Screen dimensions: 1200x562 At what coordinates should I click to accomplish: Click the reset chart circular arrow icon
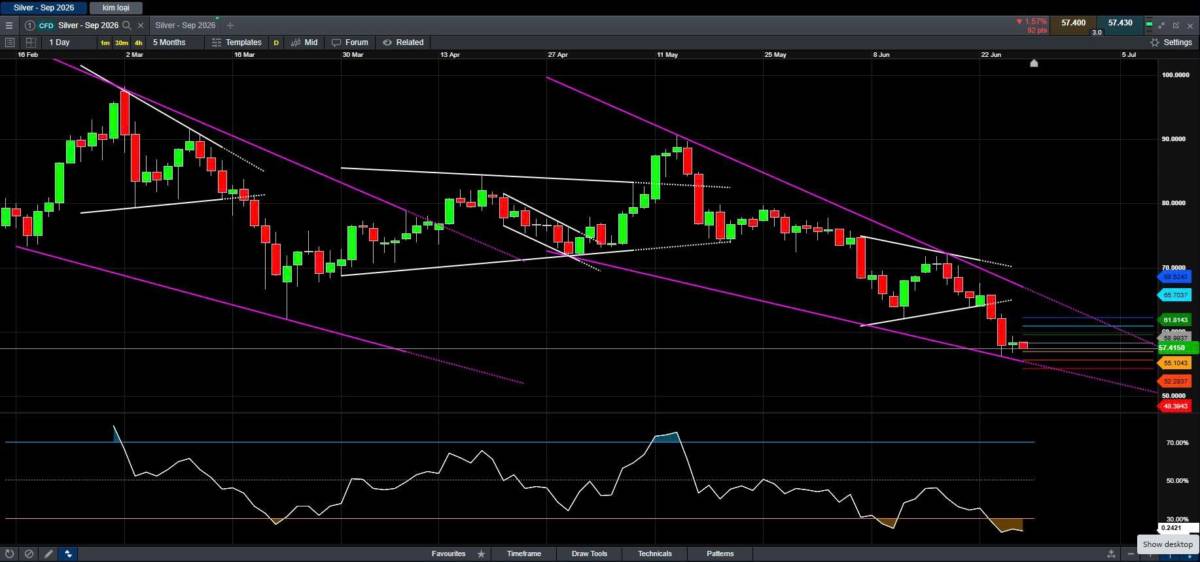[9, 553]
